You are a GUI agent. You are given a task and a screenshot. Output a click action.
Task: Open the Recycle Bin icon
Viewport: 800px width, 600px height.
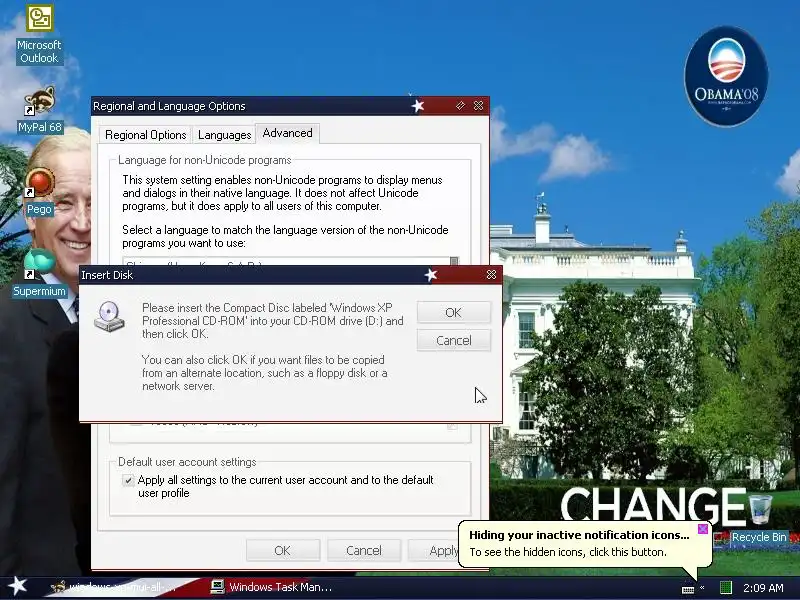click(x=760, y=518)
